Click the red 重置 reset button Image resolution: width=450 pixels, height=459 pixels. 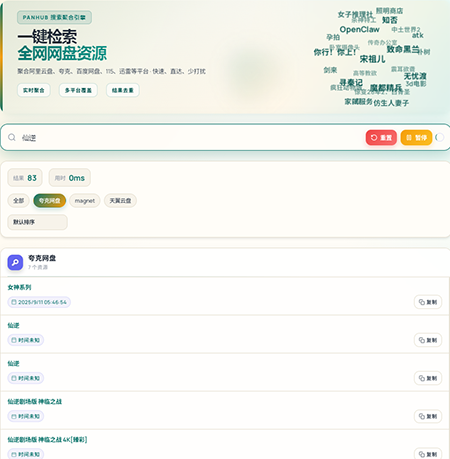pyautogui.click(x=381, y=137)
